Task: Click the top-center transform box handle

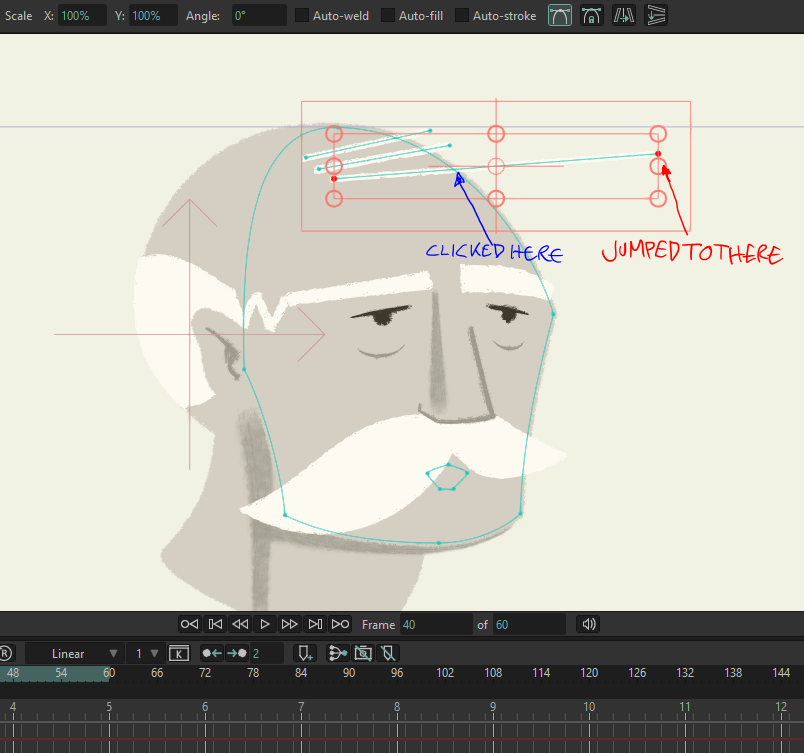Action: click(x=496, y=134)
